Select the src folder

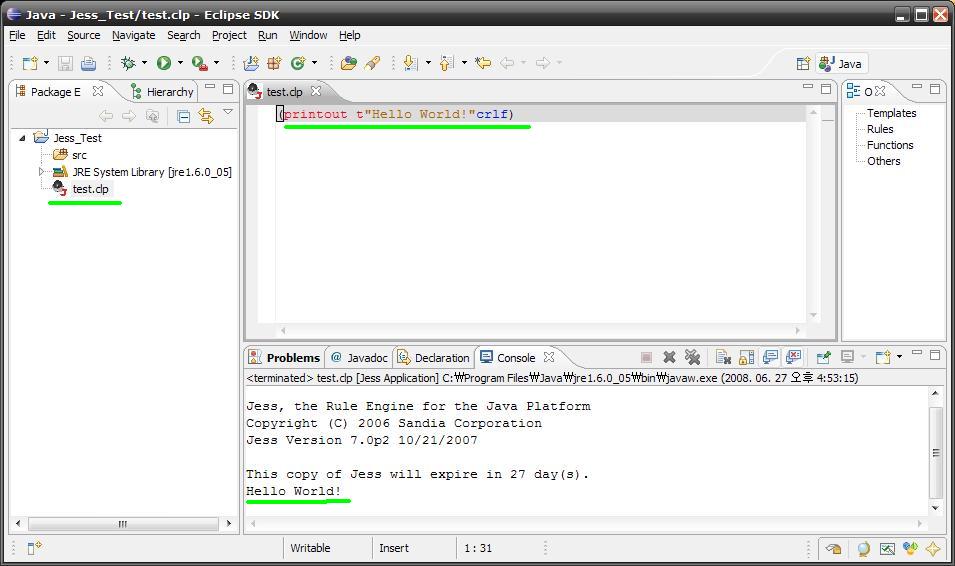[x=79, y=155]
